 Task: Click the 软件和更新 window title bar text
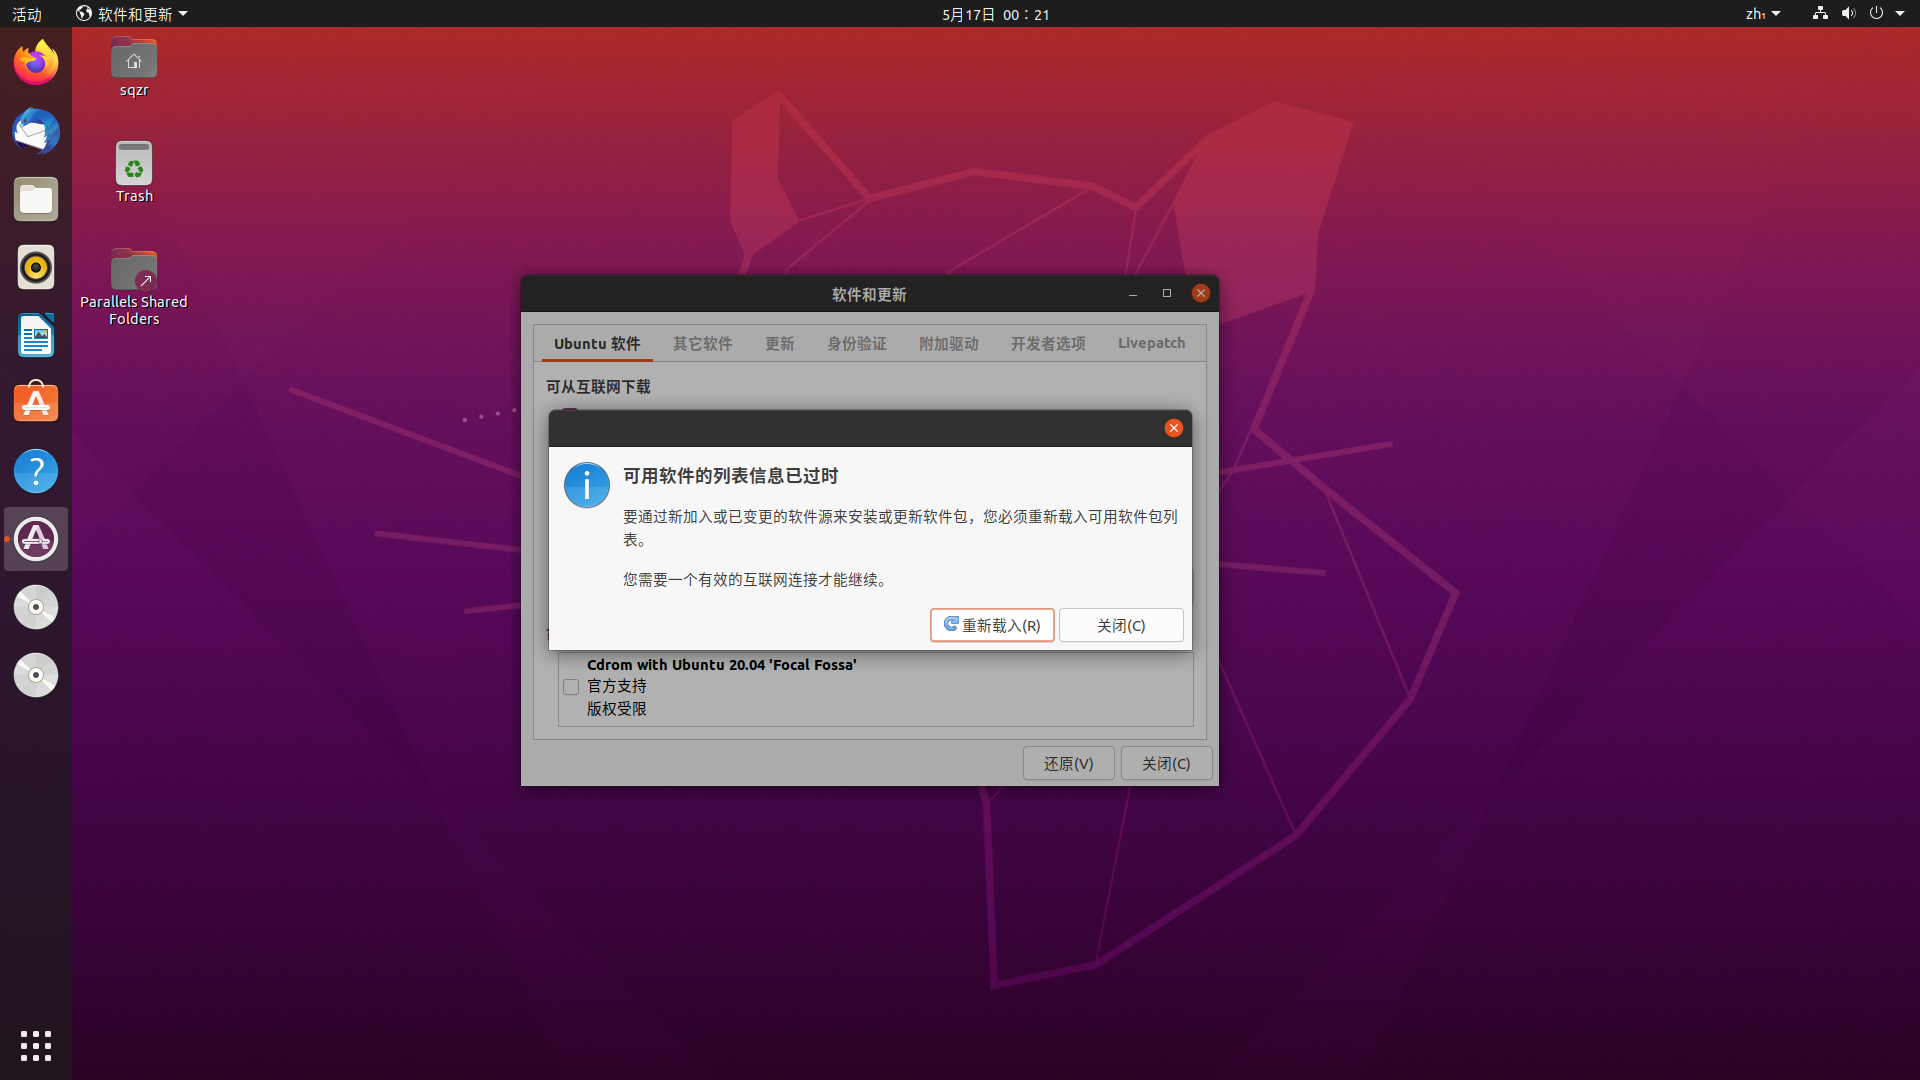(869, 295)
